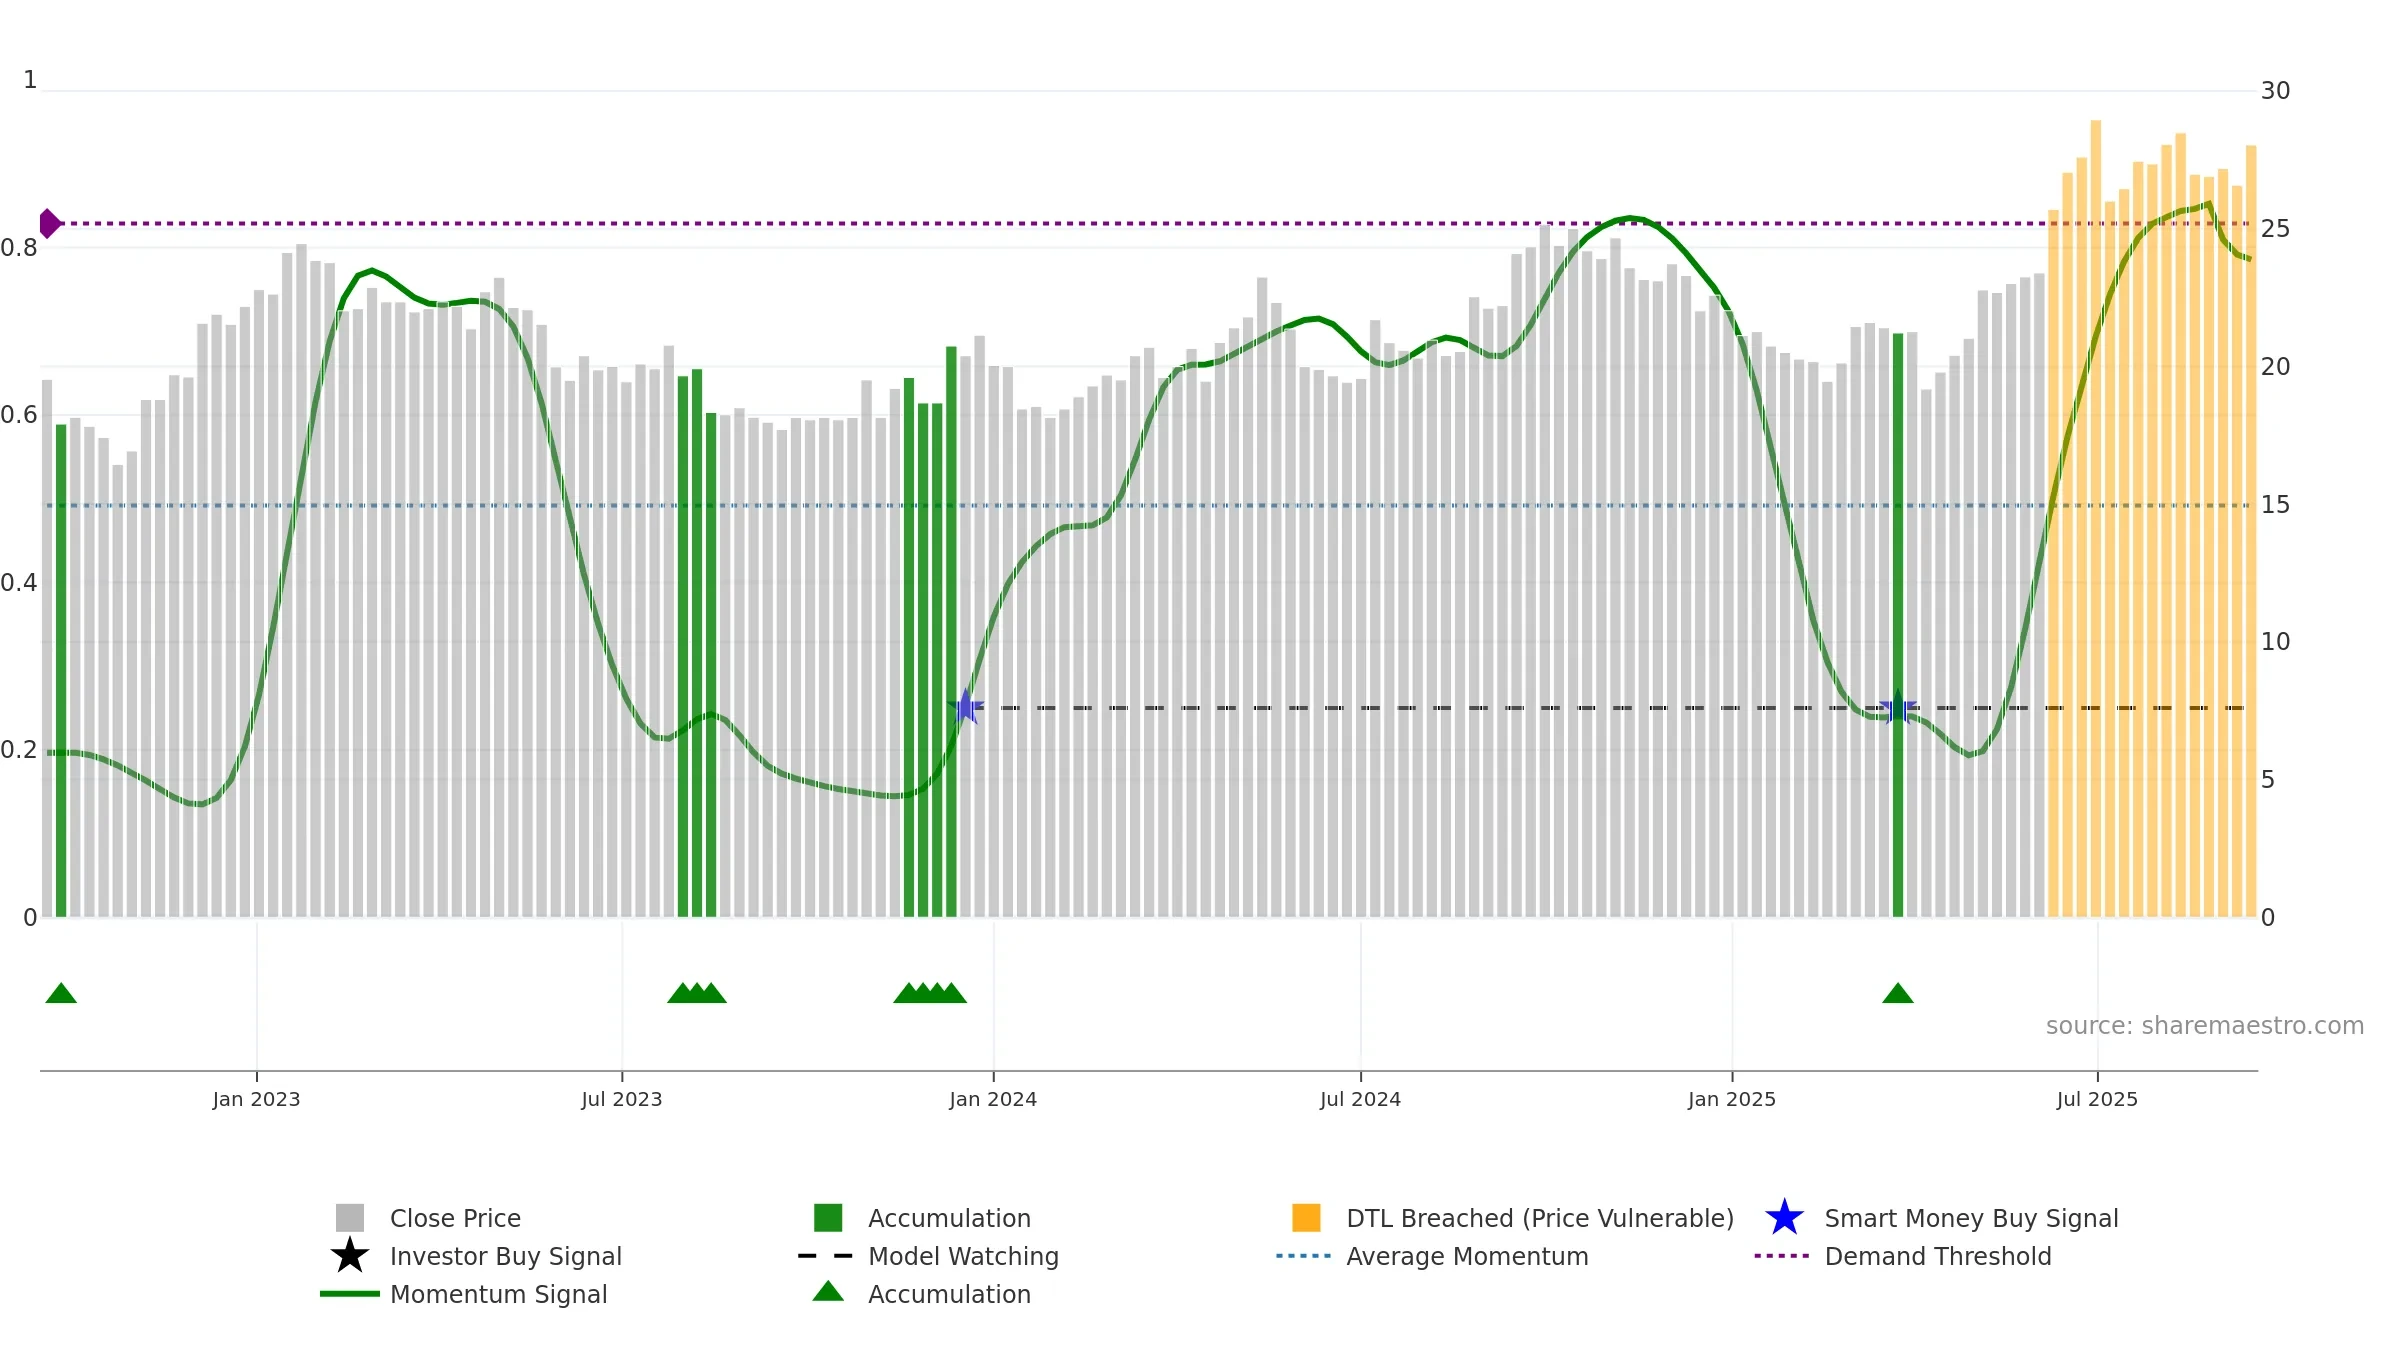Click the blue star marker near Jan 2024
The width and height of the screenshot is (2400, 1350).
tap(966, 707)
